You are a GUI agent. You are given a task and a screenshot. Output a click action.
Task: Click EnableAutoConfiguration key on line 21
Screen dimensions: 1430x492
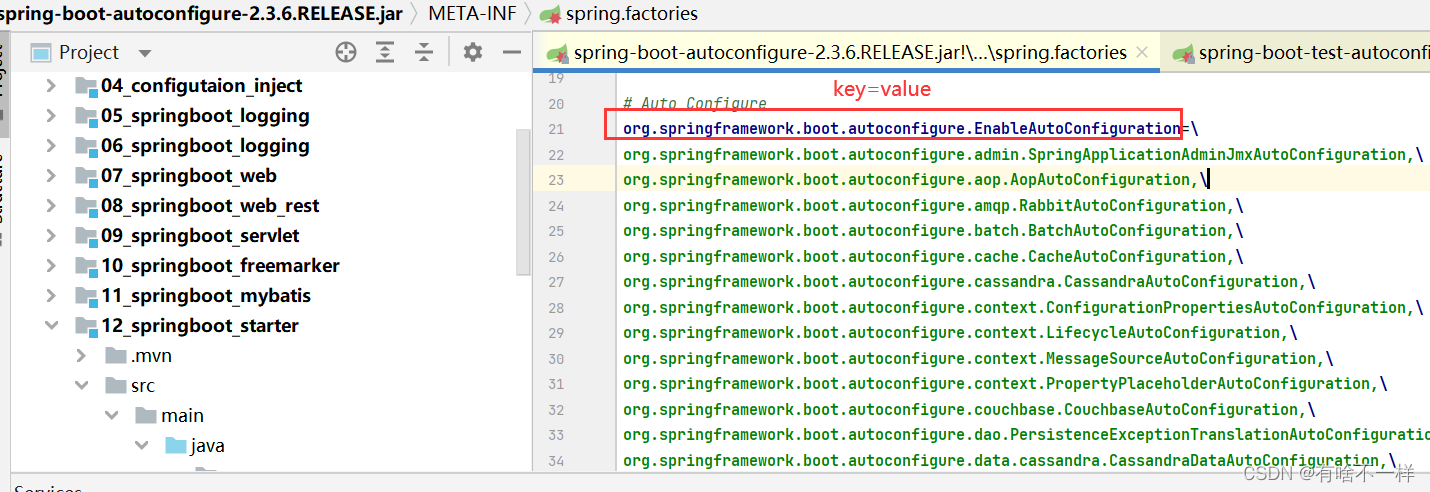pos(1077,129)
